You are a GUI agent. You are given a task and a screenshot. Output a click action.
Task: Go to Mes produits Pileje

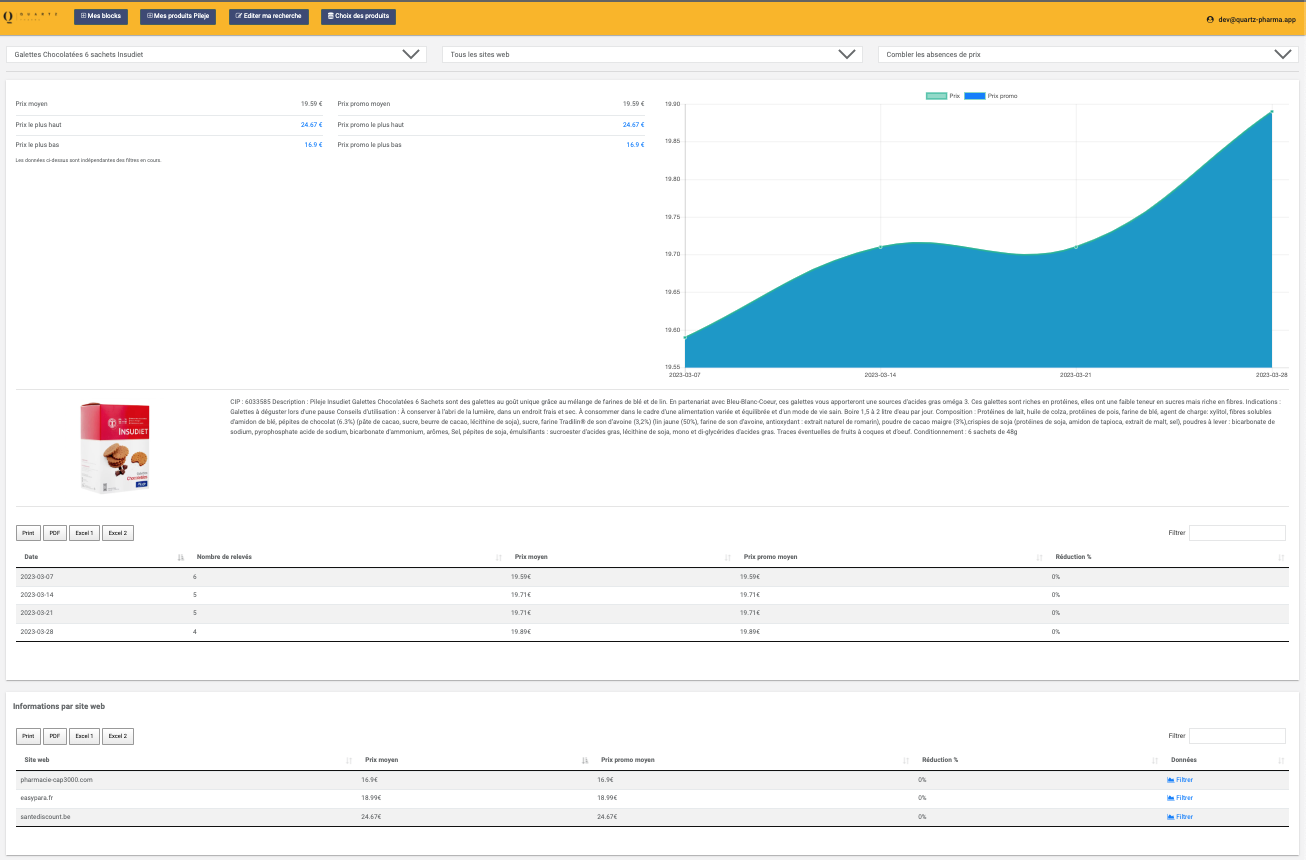178,17
